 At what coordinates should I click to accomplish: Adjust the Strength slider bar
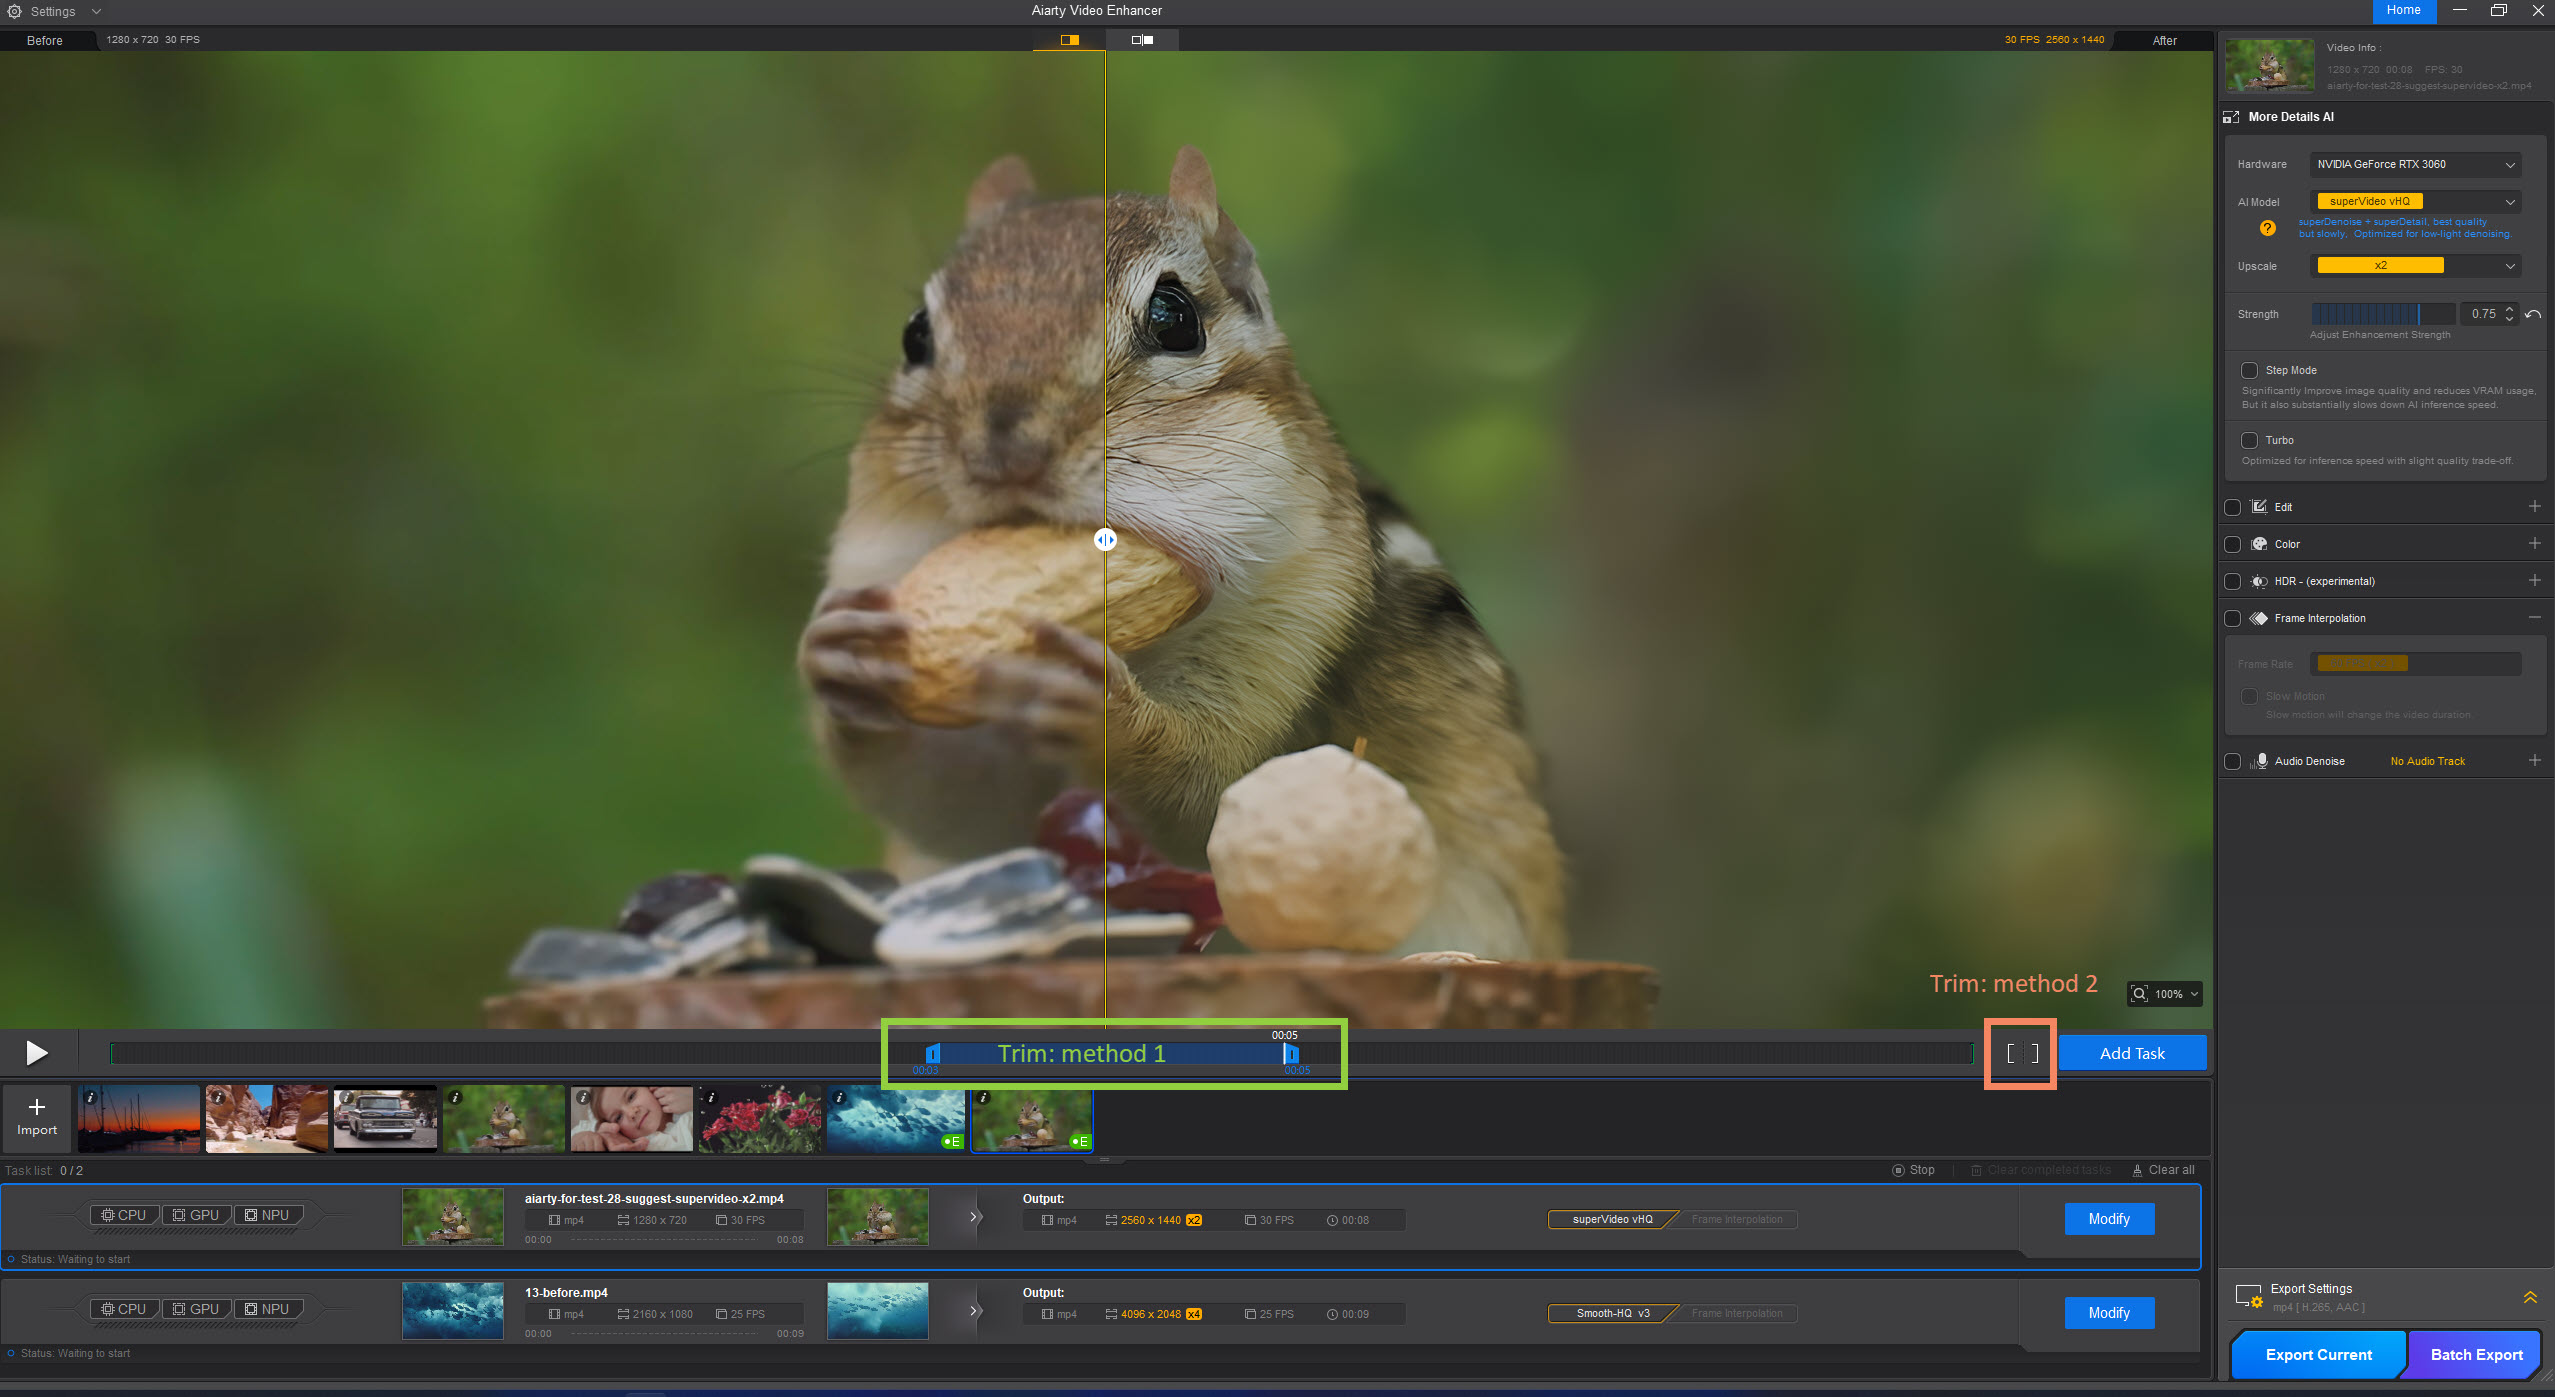(x=2382, y=314)
